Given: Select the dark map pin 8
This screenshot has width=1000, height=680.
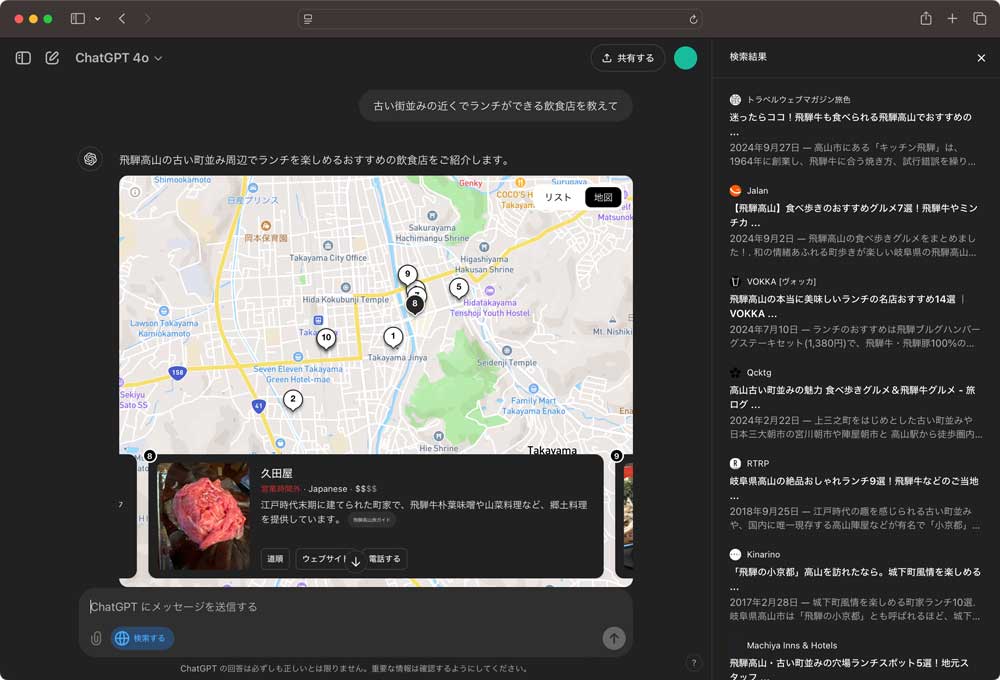Looking at the screenshot, I should point(415,304).
